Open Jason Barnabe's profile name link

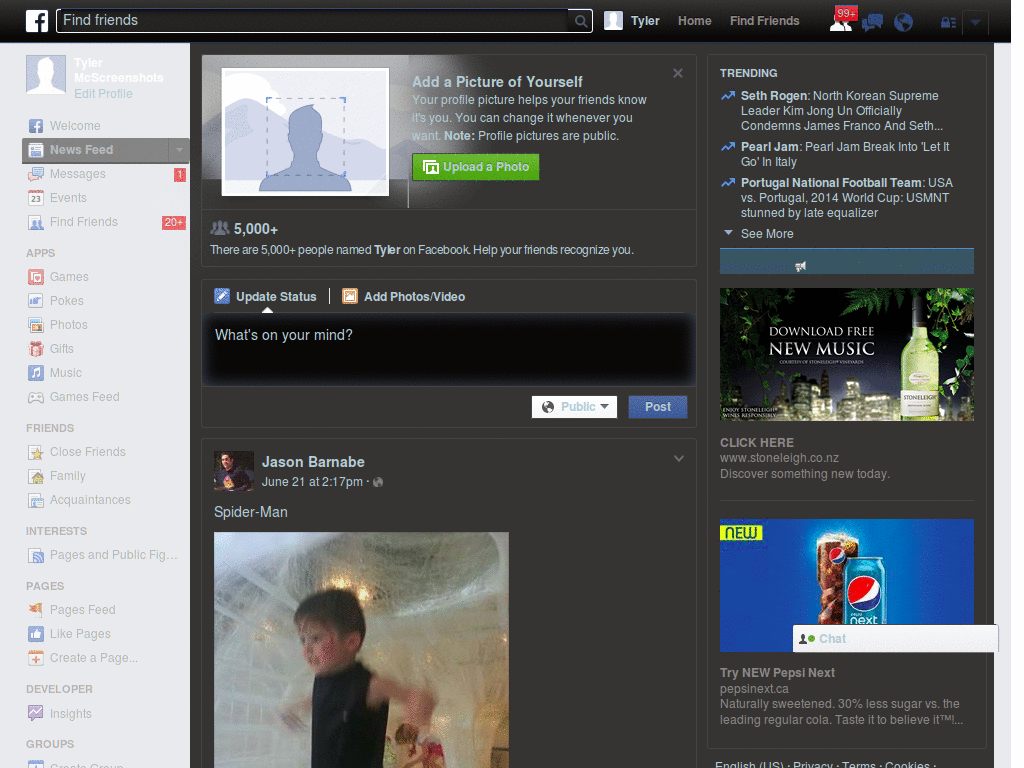(313, 462)
